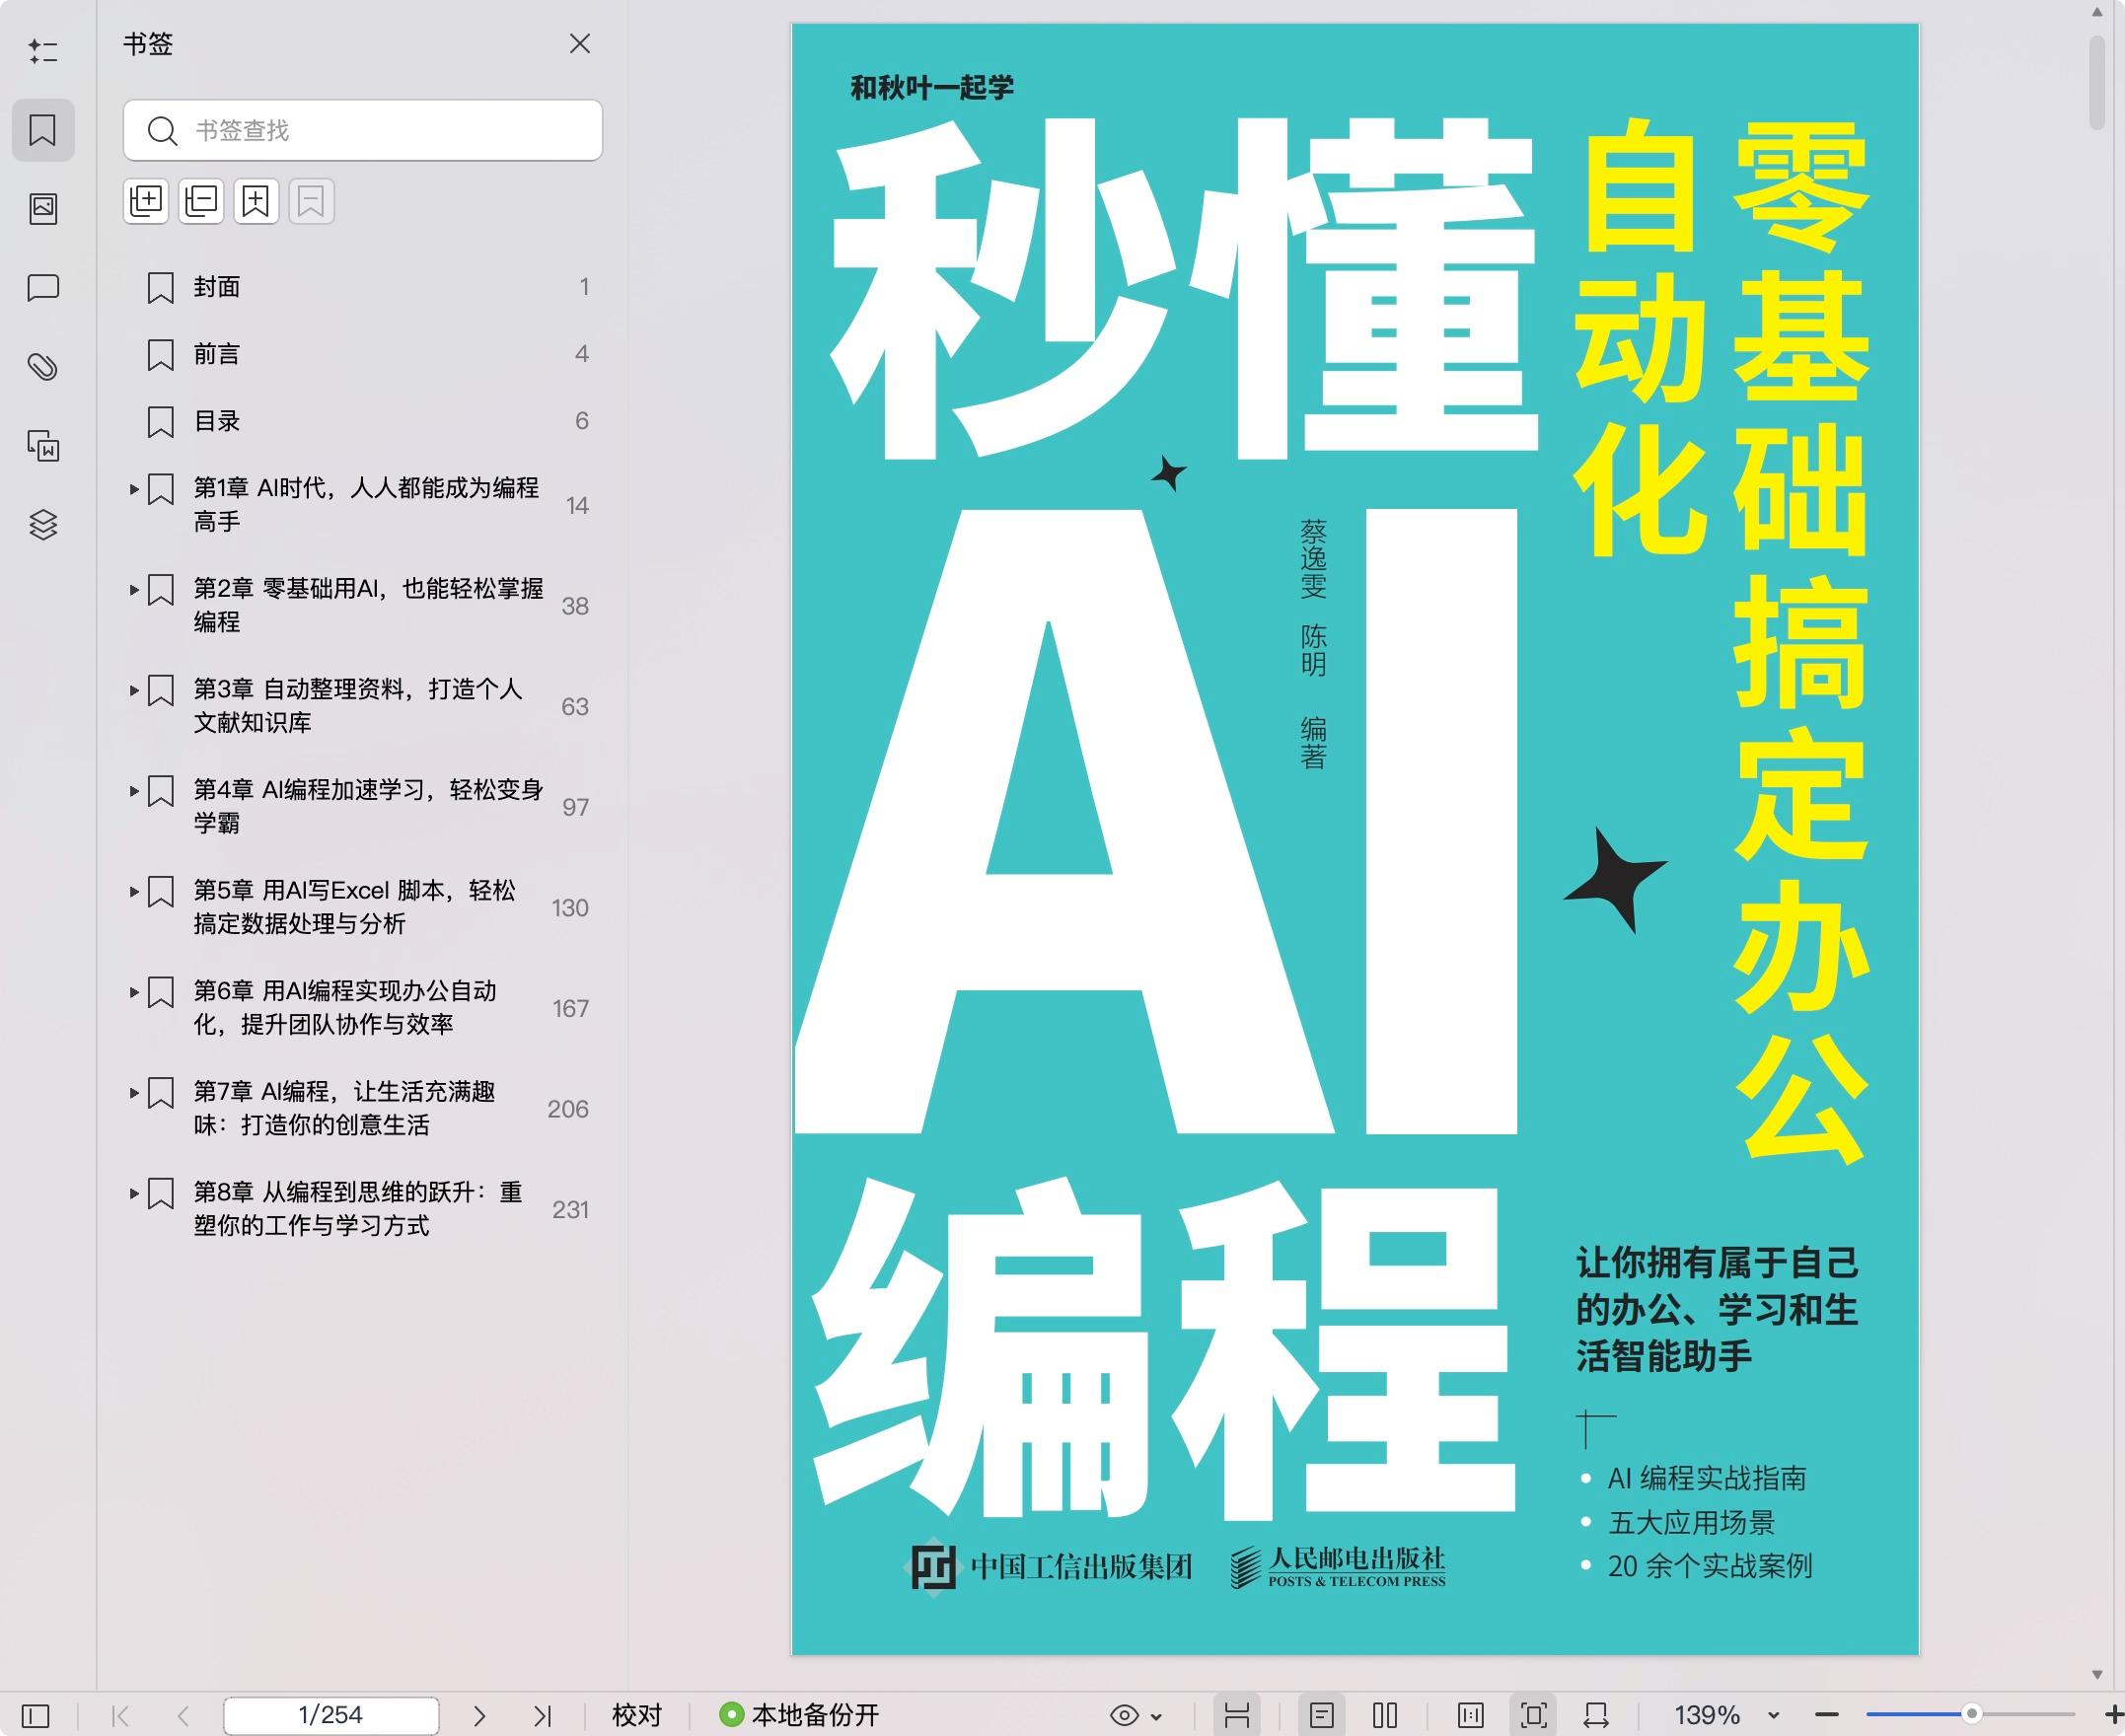Click page number 97 of 第4章
The width and height of the screenshot is (2125, 1736).
(575, 807)
